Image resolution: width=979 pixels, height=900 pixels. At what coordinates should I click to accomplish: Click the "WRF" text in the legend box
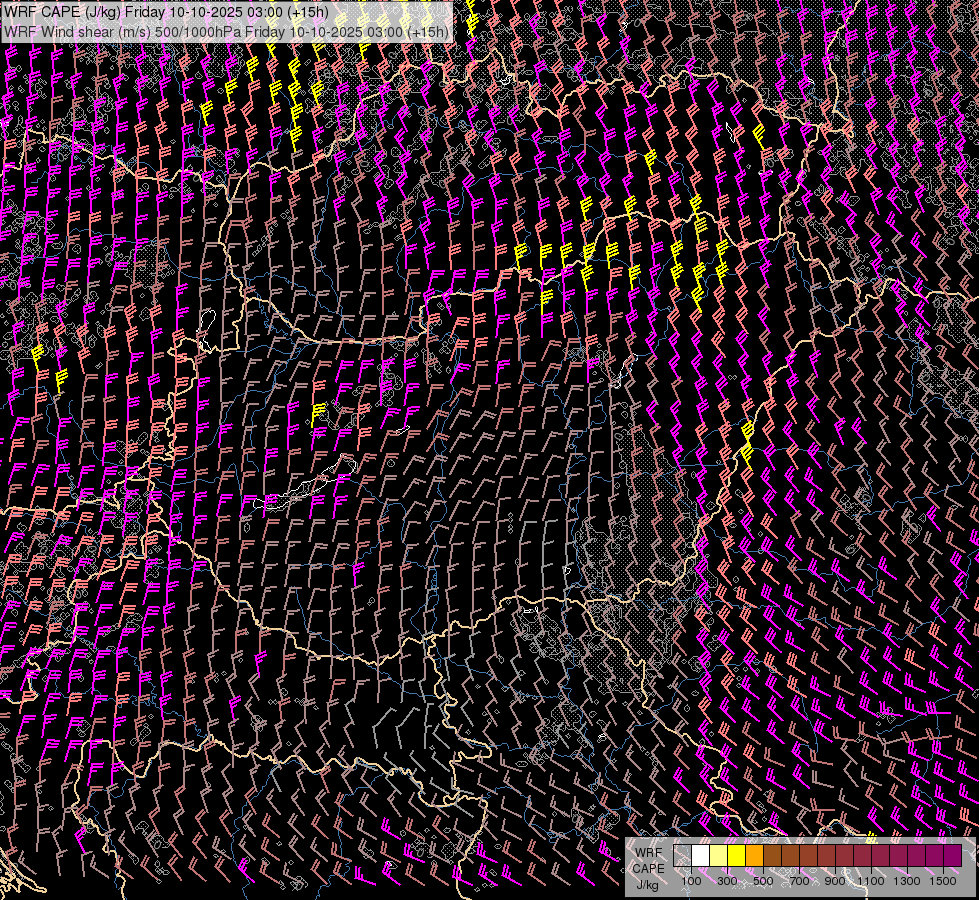tap(647, 852)
